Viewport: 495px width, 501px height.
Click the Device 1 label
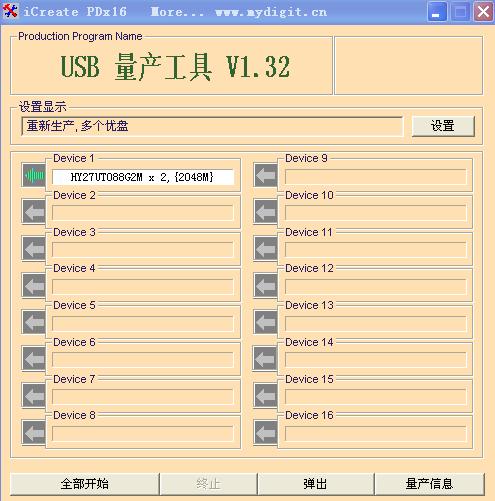click(x=74, y=158)
